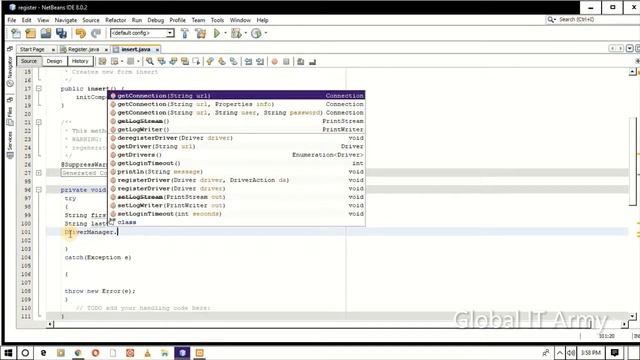Switch to History view
Screen dimensions: 640x360
click(x=80, y=61)
